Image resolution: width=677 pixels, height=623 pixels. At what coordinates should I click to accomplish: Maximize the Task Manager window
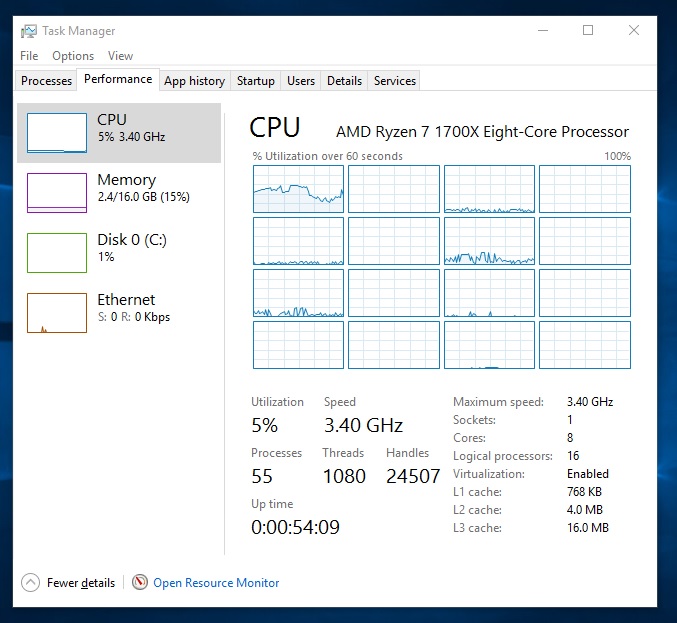[588, 30]
